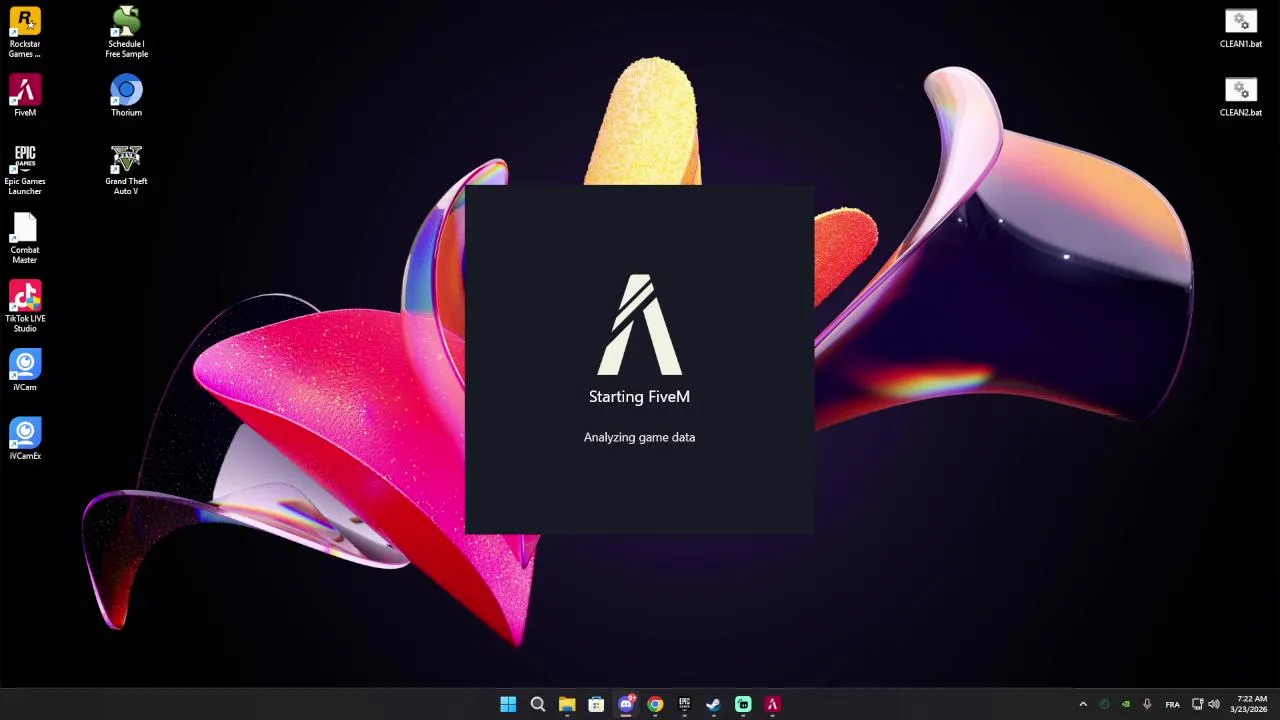Image resolution: width=1280 pixels, height=720 pixels.
Task: Open Discord from the taskbar
Action: 626,704
